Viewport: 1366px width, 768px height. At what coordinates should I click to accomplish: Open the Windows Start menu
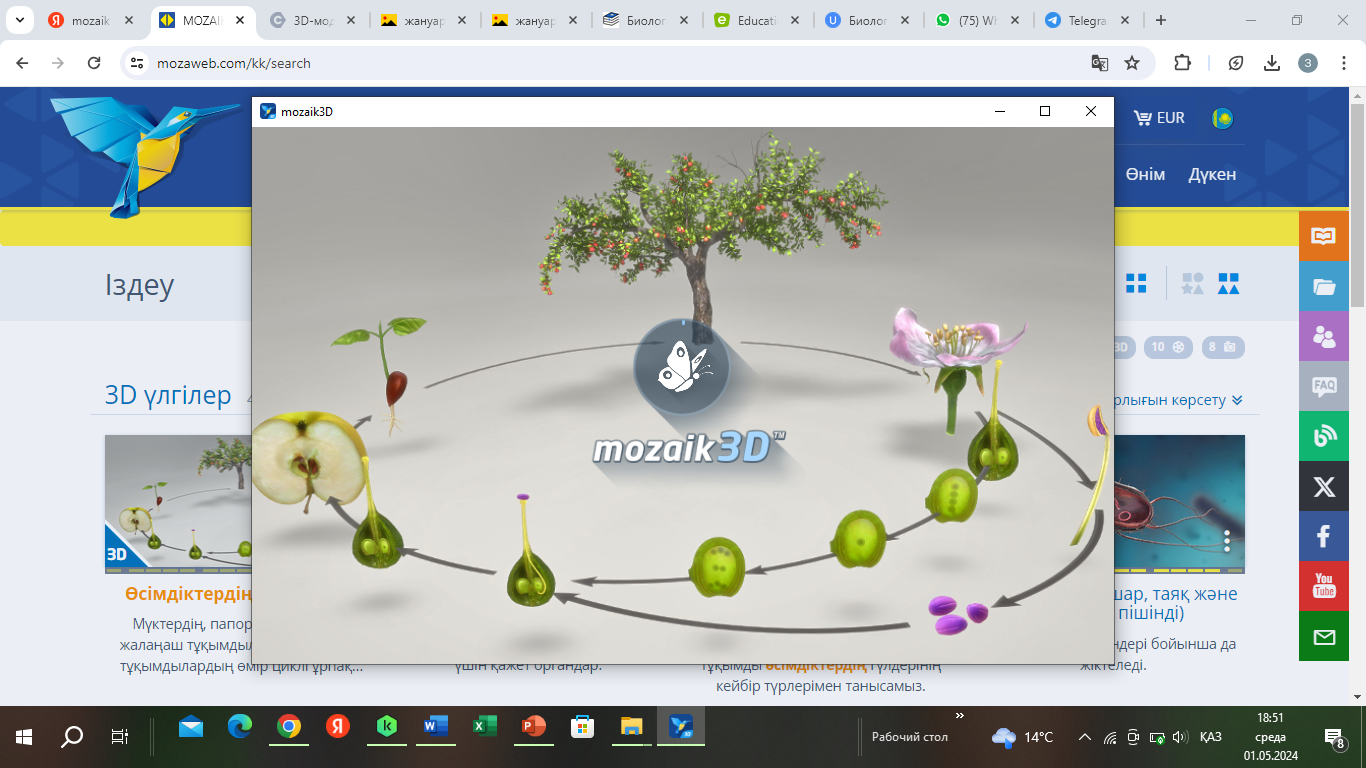coord(24,738)
